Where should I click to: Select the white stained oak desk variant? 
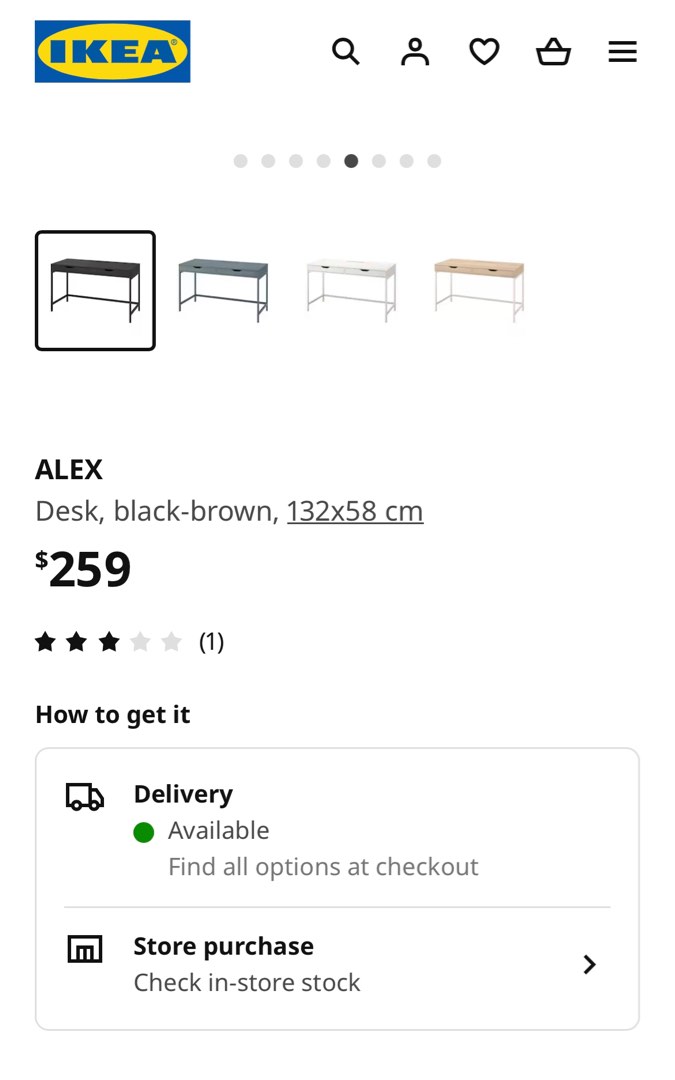coord(479,290)
